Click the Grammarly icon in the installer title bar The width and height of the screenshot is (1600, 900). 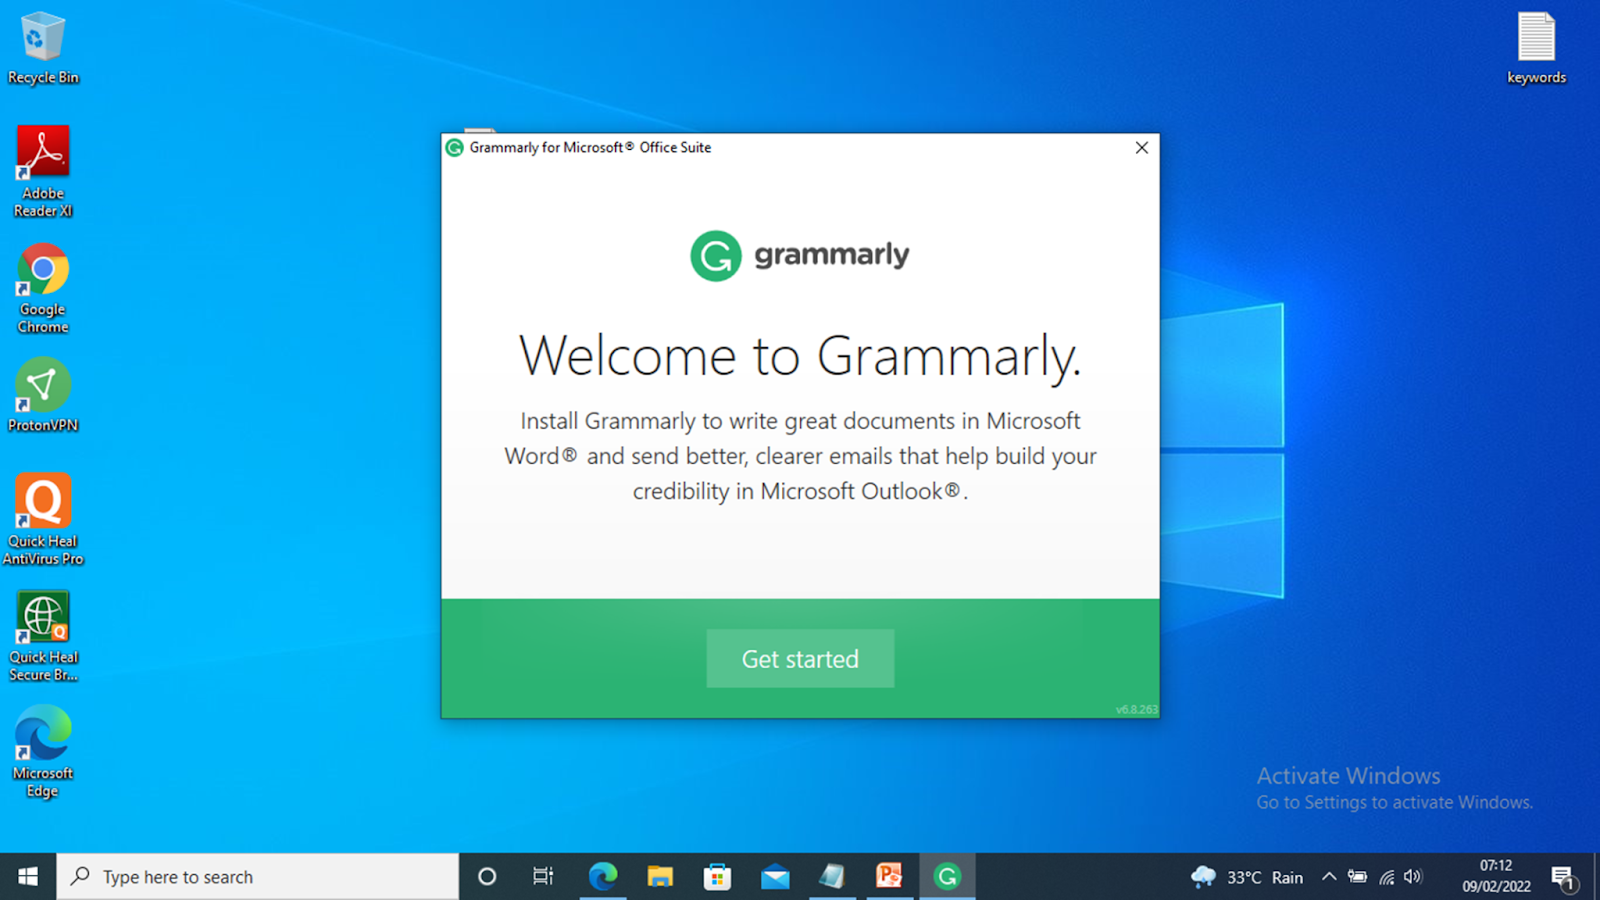coord(455,148)
